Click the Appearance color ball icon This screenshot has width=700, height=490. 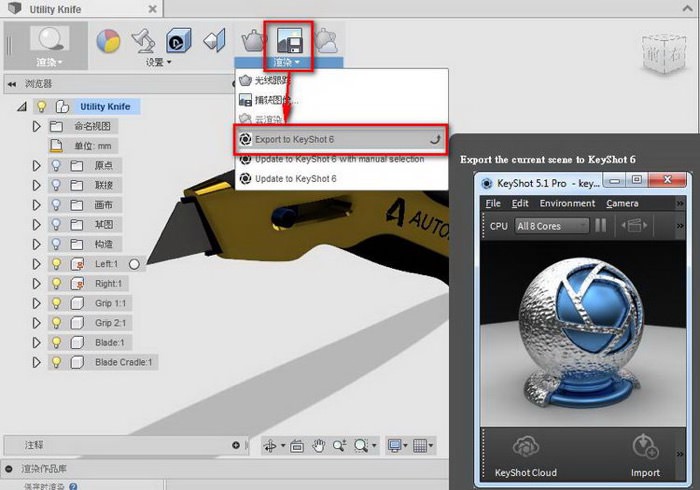tap(108, 41)
